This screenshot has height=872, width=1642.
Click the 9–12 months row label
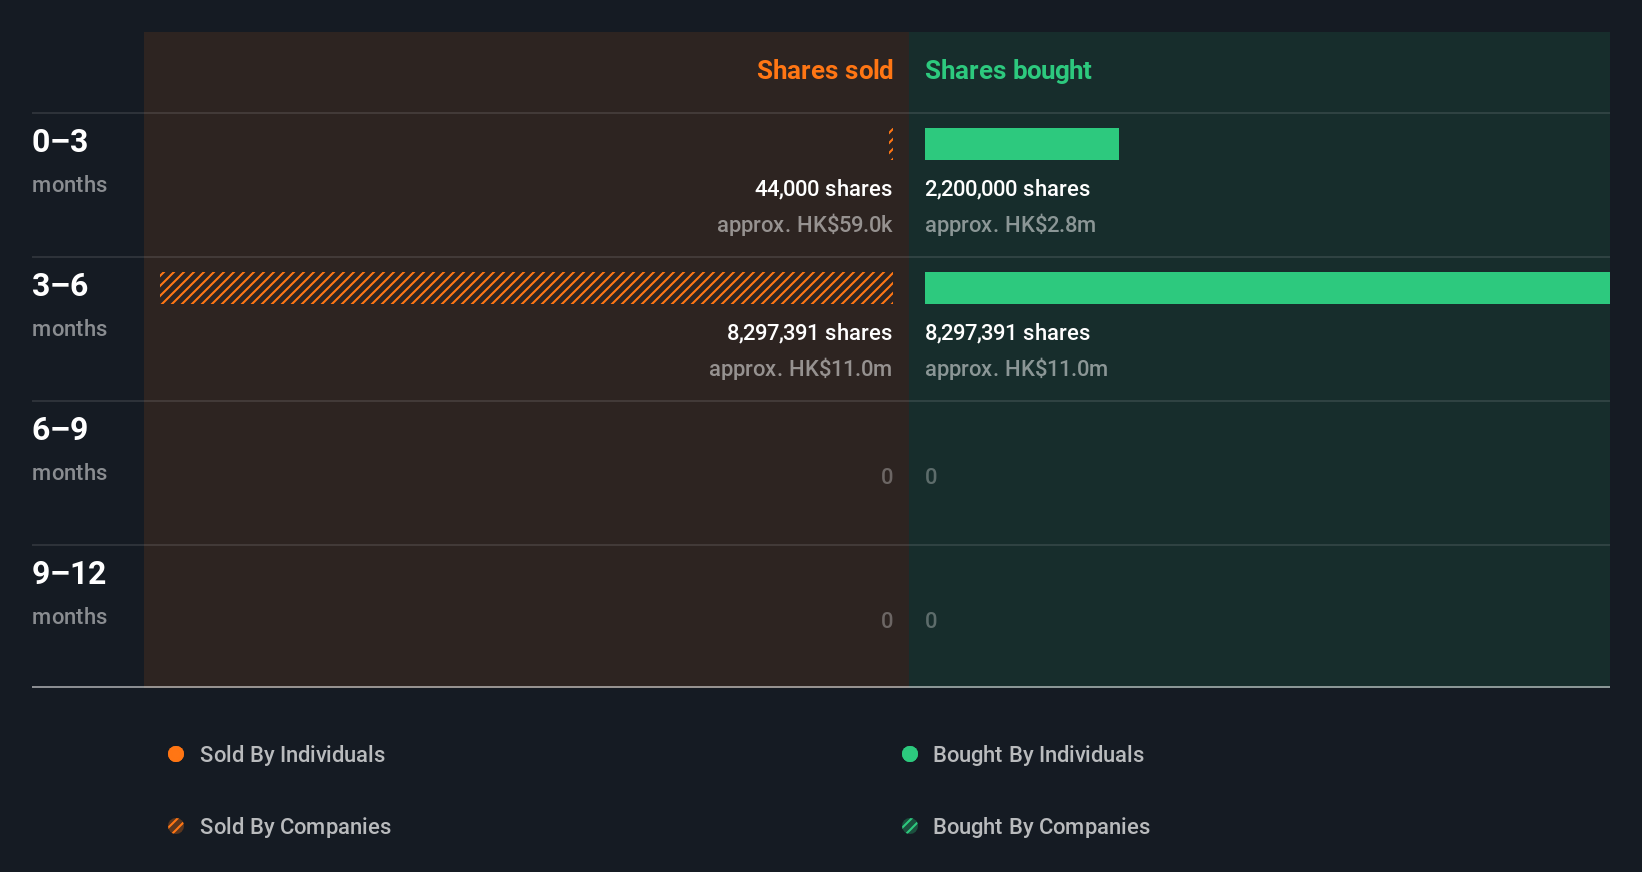click(69, 593)
